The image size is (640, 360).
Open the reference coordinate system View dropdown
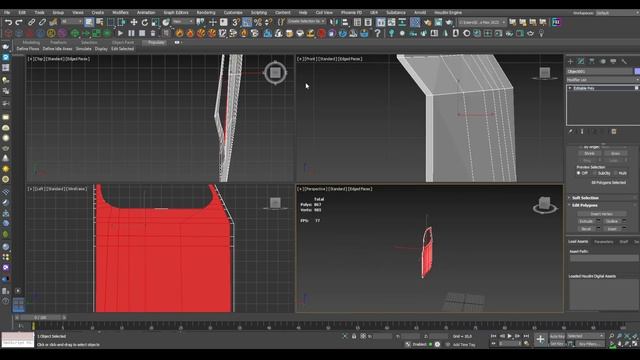(x=182, y=21)
